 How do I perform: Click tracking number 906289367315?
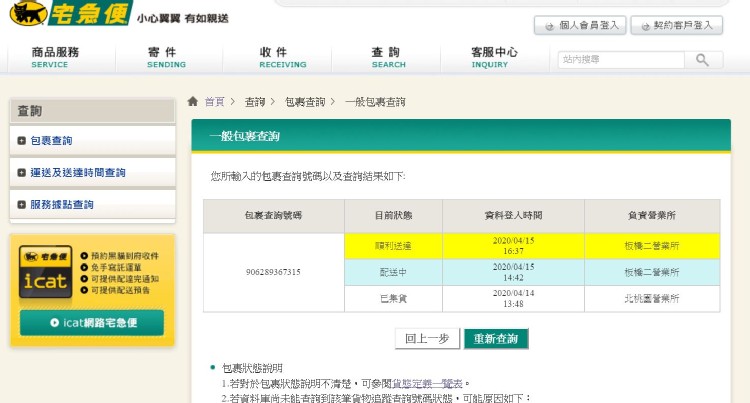(x=273, y=272)
